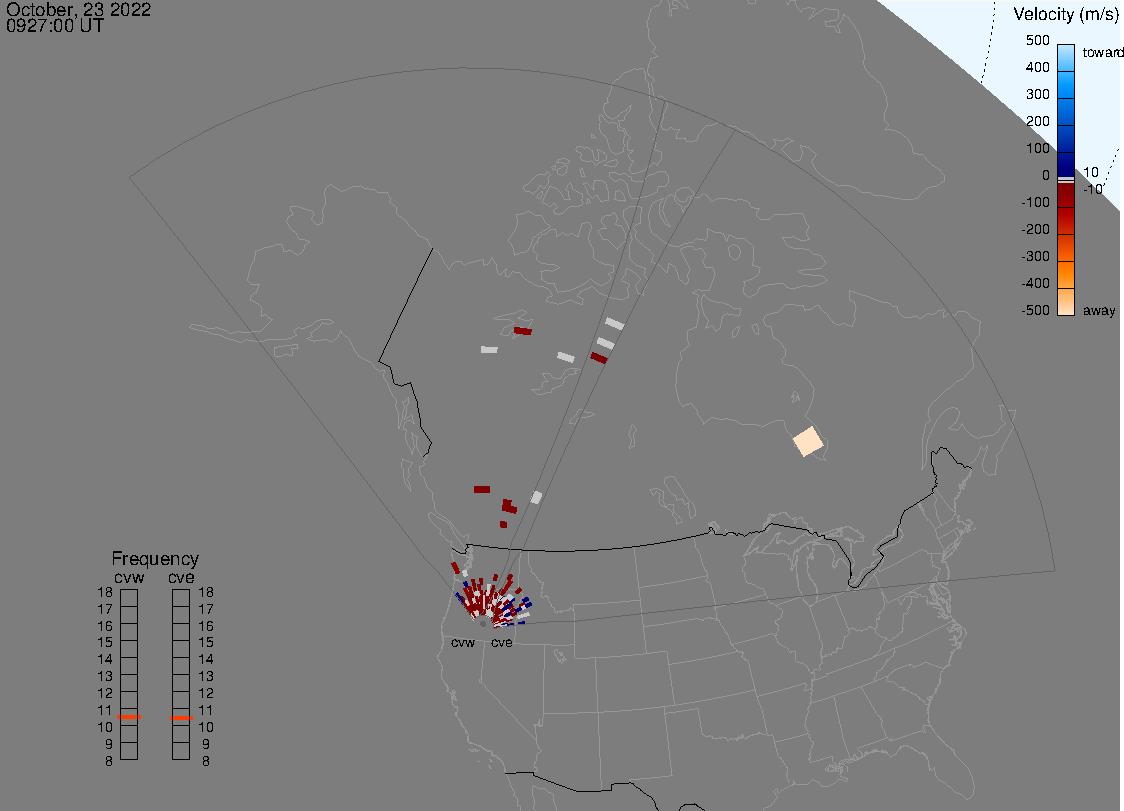
Task: Pick the 200–300 m/s blue color bar segment
Action: coord(1066,112)
